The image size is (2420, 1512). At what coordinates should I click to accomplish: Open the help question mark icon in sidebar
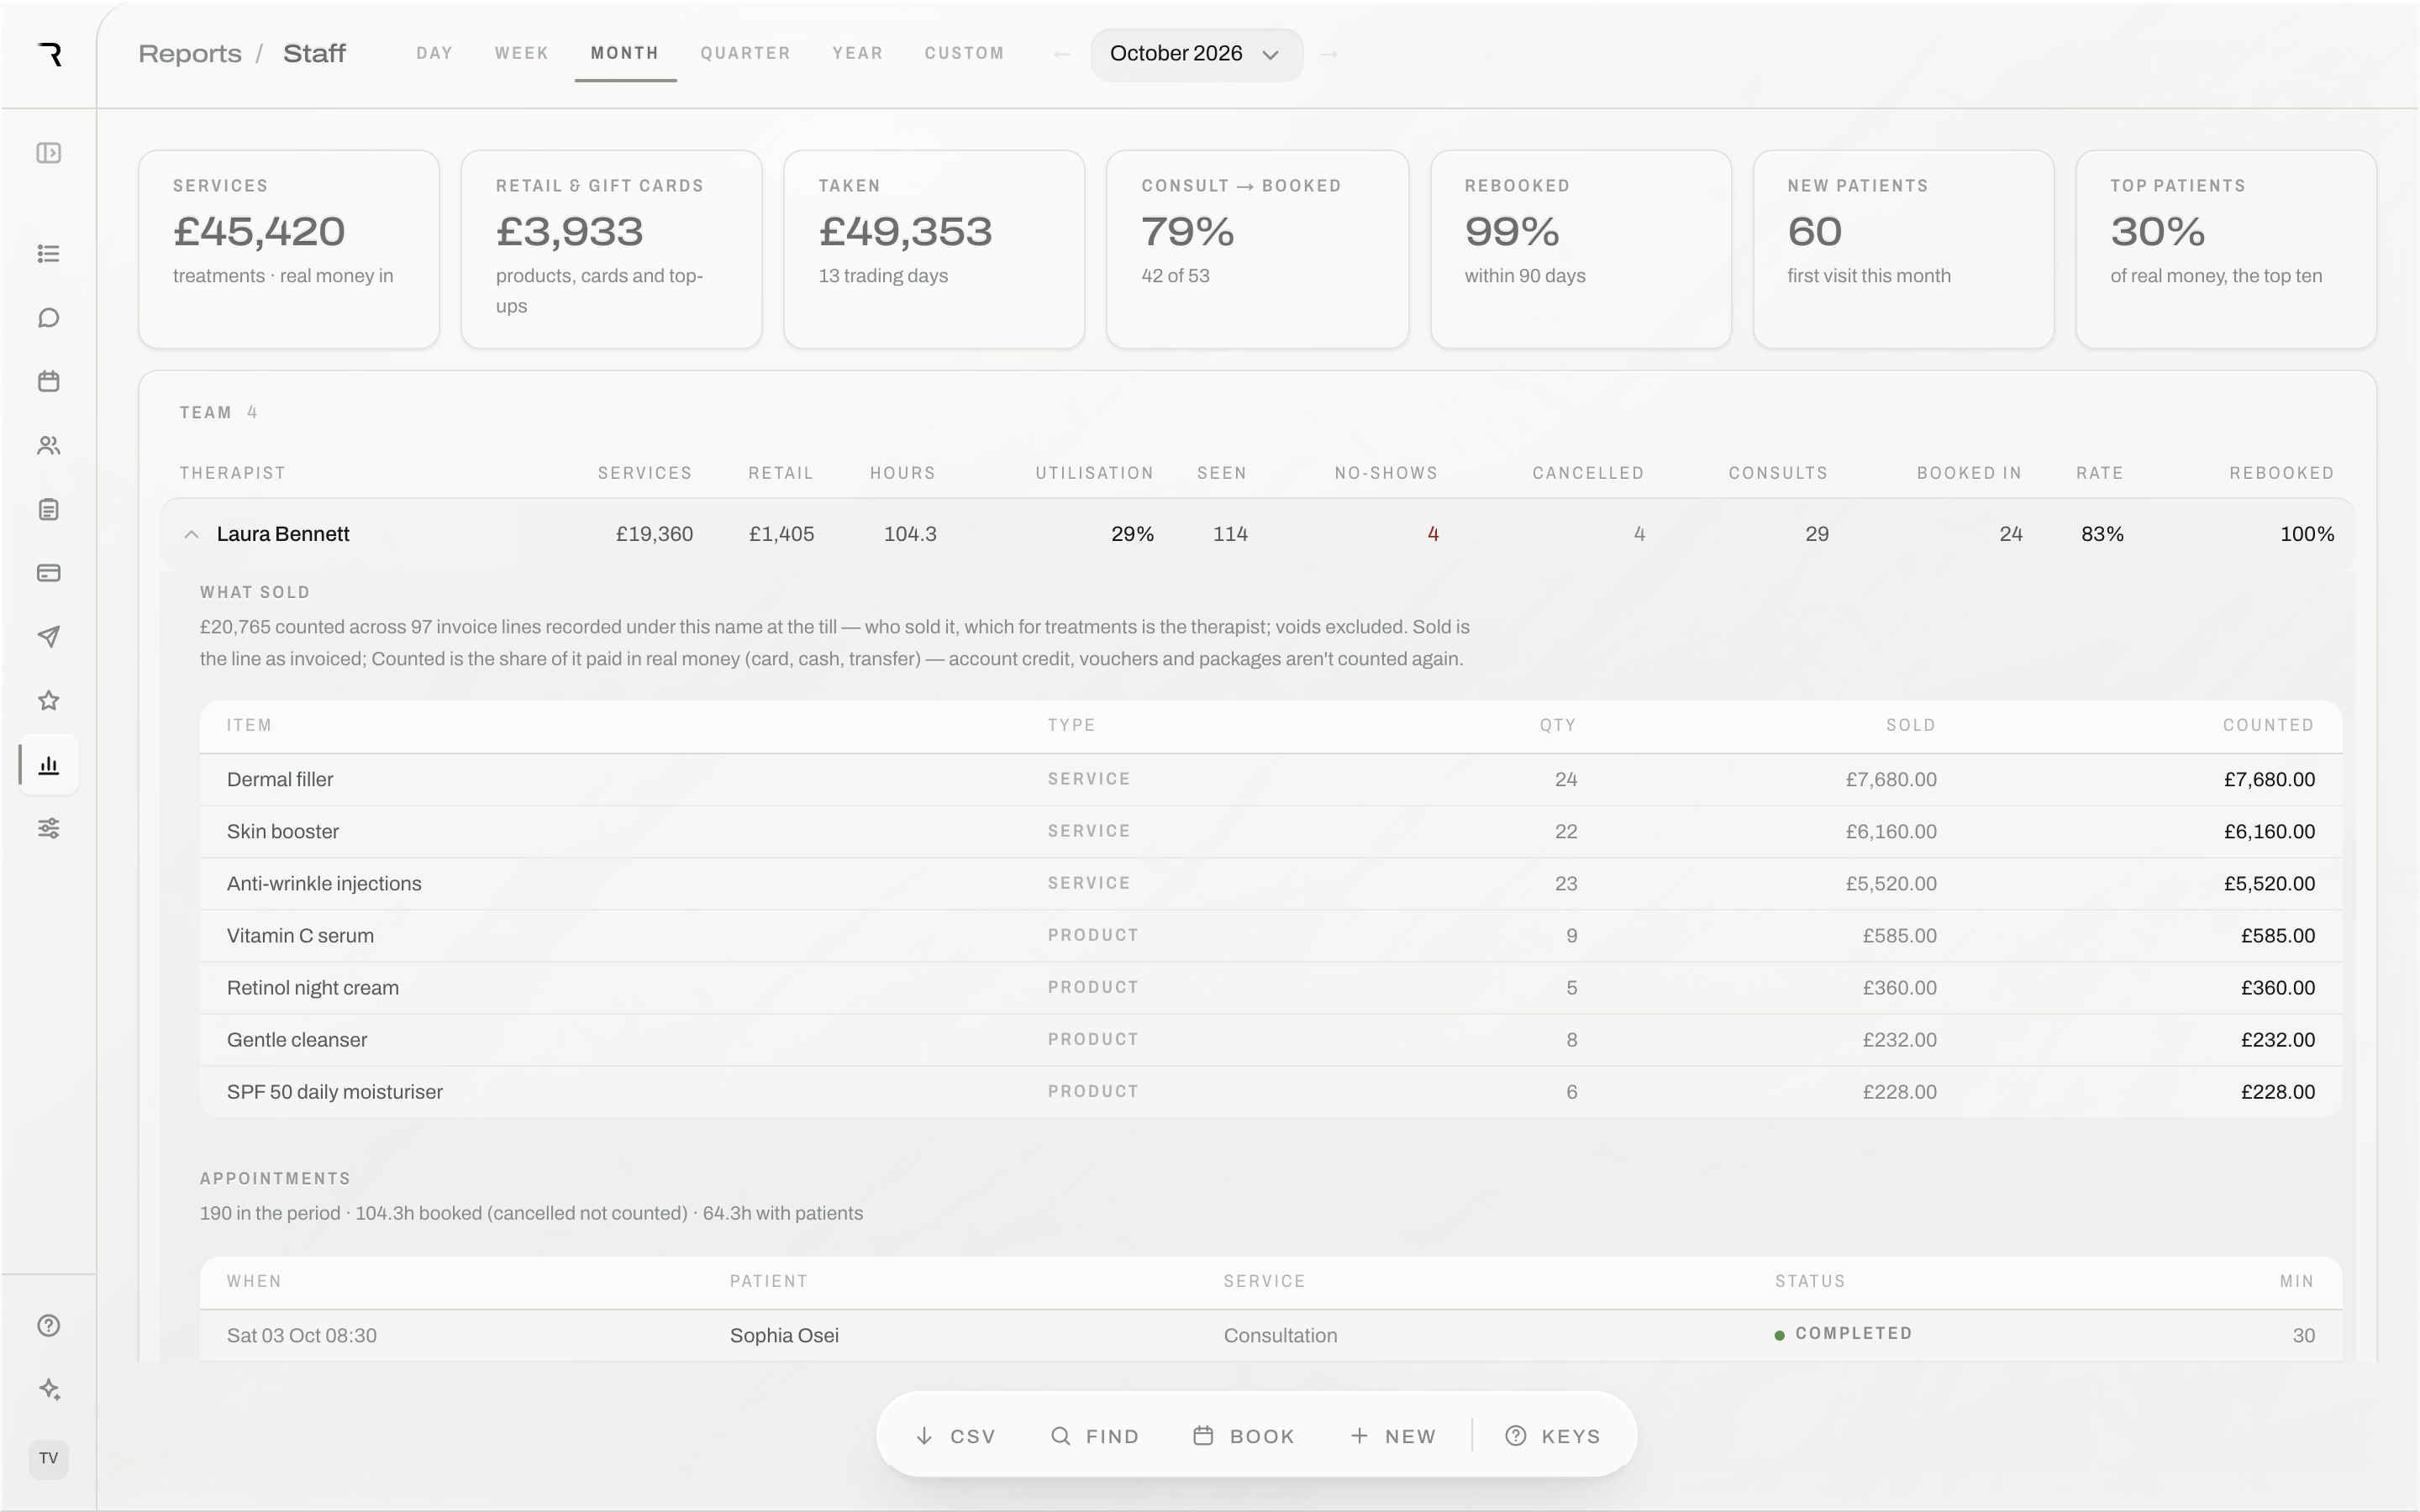(48, 1326)
